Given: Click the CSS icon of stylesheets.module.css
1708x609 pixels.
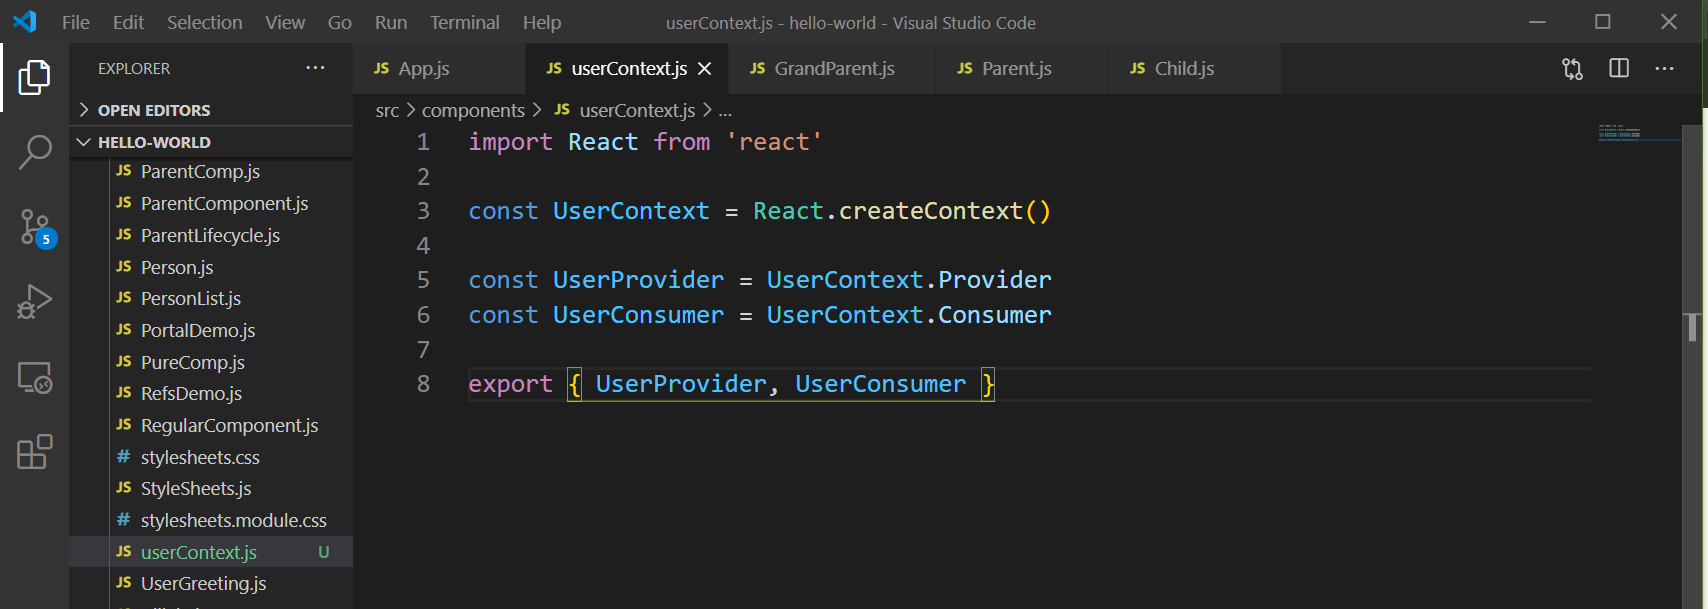Looking at the screenshot, I should 124,520.
